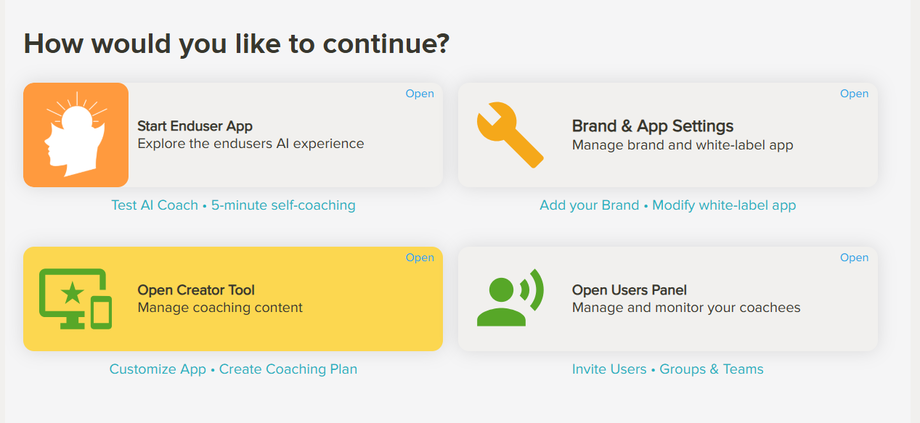Click the orange head AI coach icon
Screen dimensions: 920x423
click(76, 135)
